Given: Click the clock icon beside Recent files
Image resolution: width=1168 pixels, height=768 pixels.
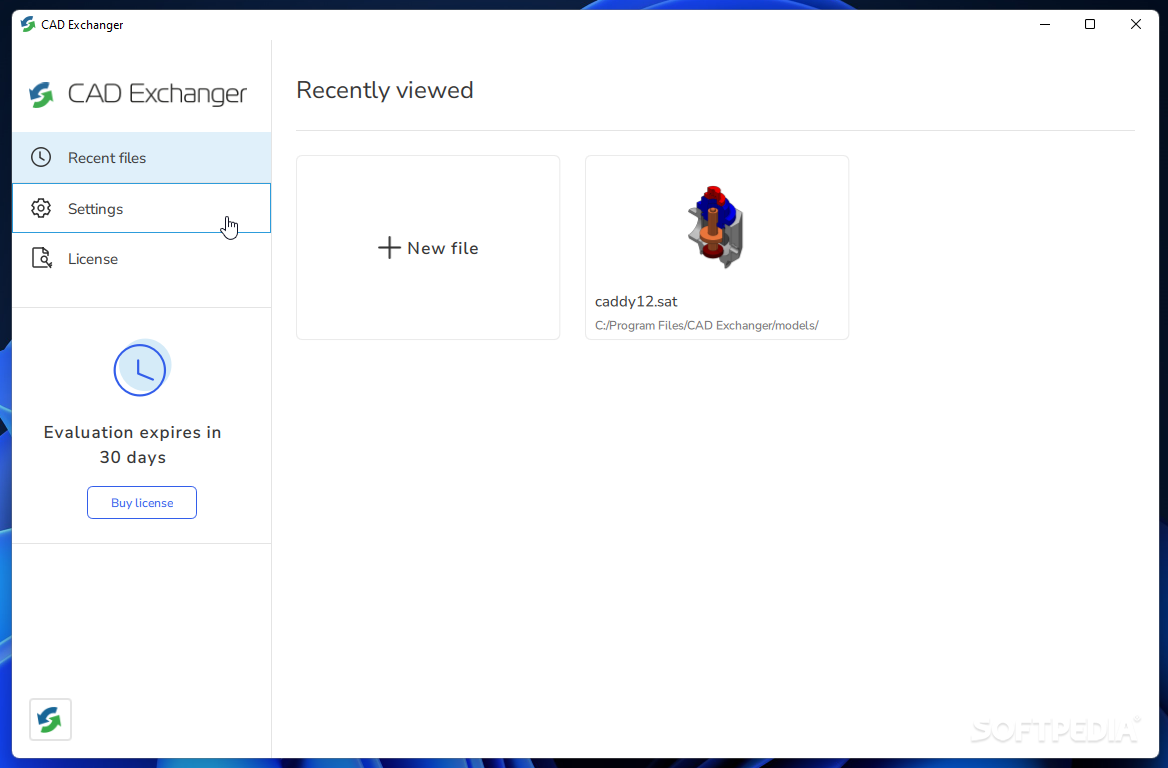Looking at the screenshot, I should [41, 157].
